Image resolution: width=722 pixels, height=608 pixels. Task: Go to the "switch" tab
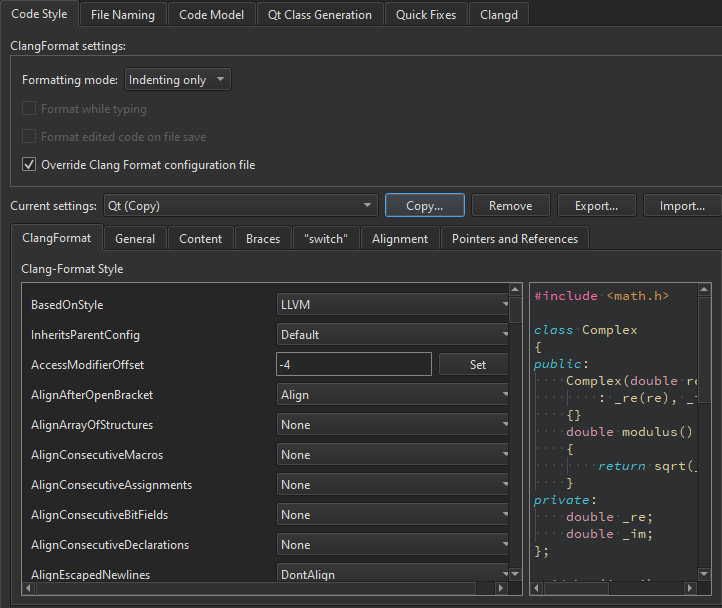click(x=326, y=239)
